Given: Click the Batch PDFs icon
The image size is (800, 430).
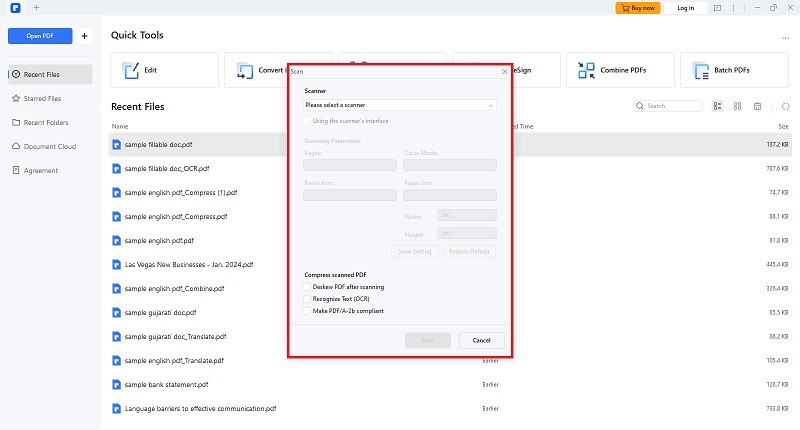Looking at the screenshot, I should (701, 70).
